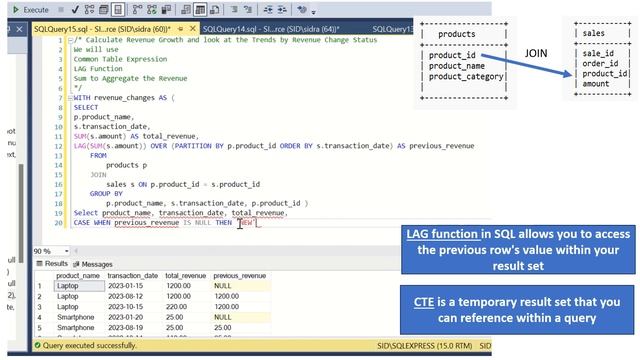Click 'Common Table Expression' comment on line 3
This screenshot has width=640, height=360.
point(120,59)
